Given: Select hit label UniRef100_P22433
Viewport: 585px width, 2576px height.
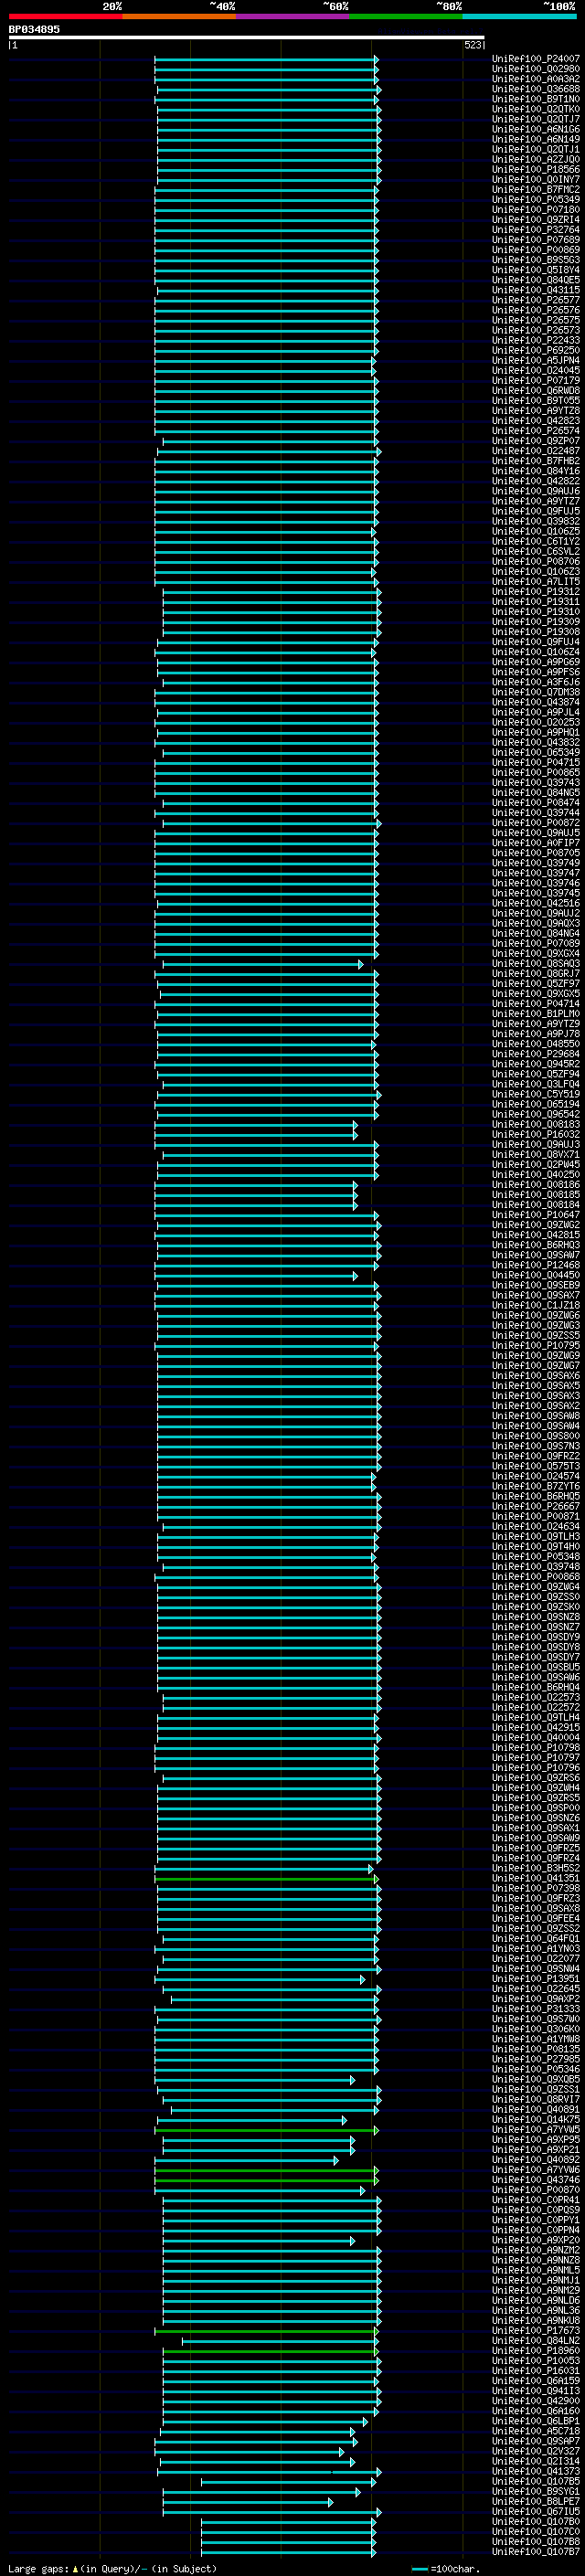Looking at the screenshot, I should tap(536, 340).
